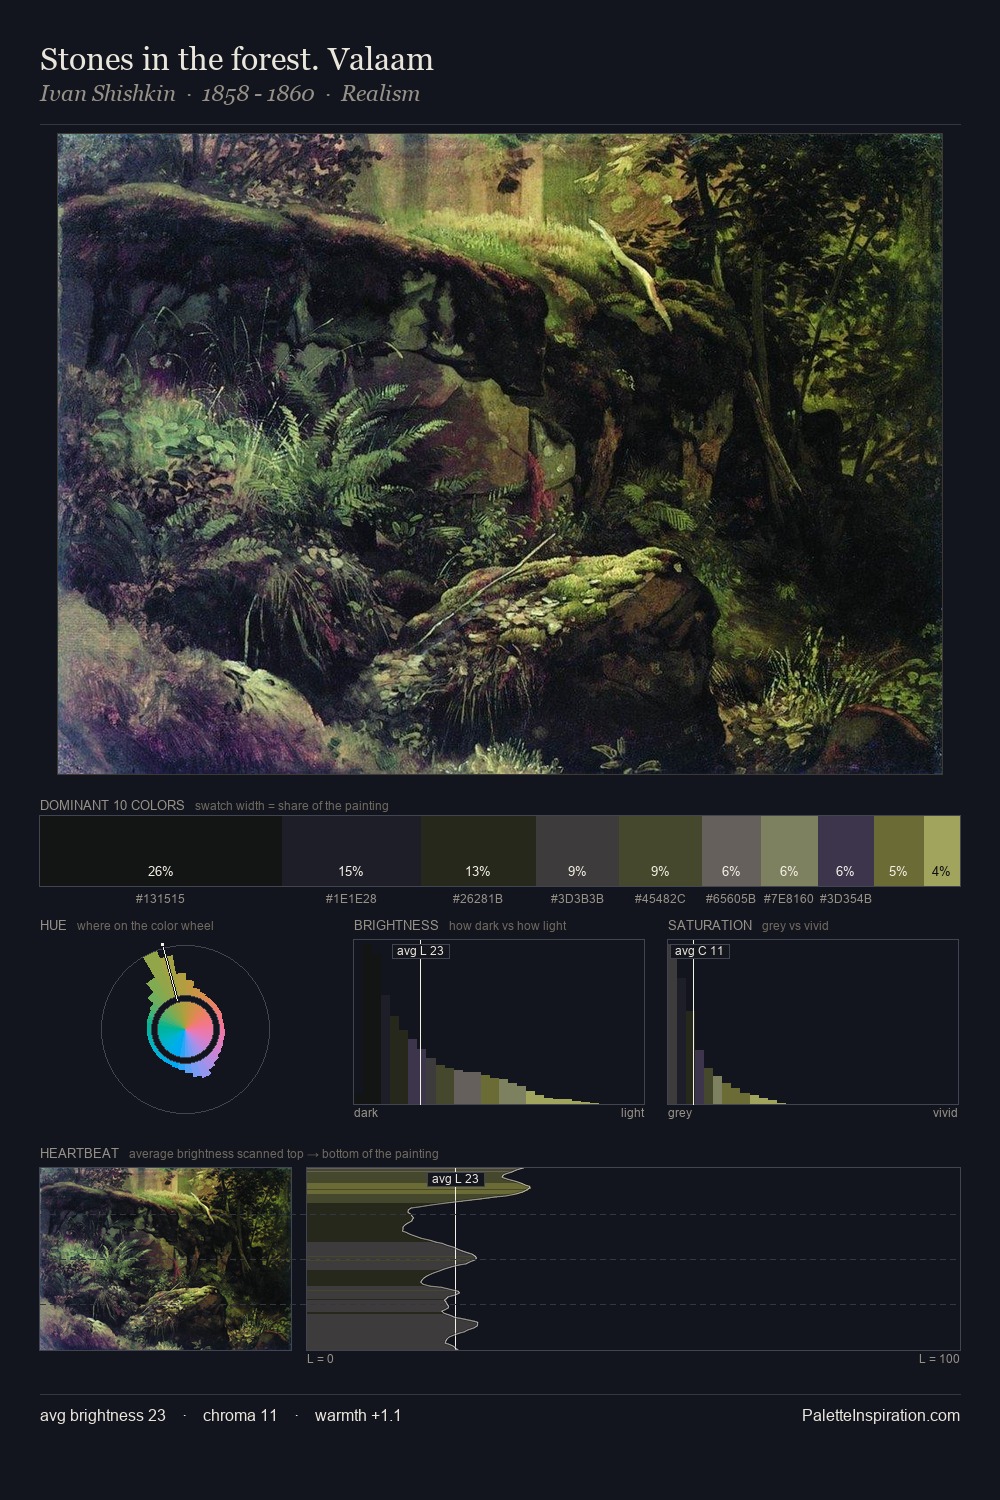
Task: Click hex code text '#3D354B'
Action: point(846,899)
